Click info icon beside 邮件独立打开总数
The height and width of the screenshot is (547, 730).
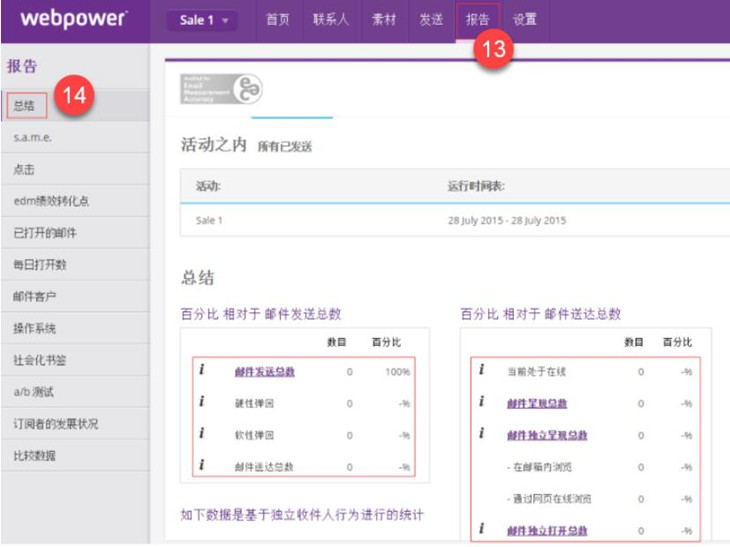(482, 528)
